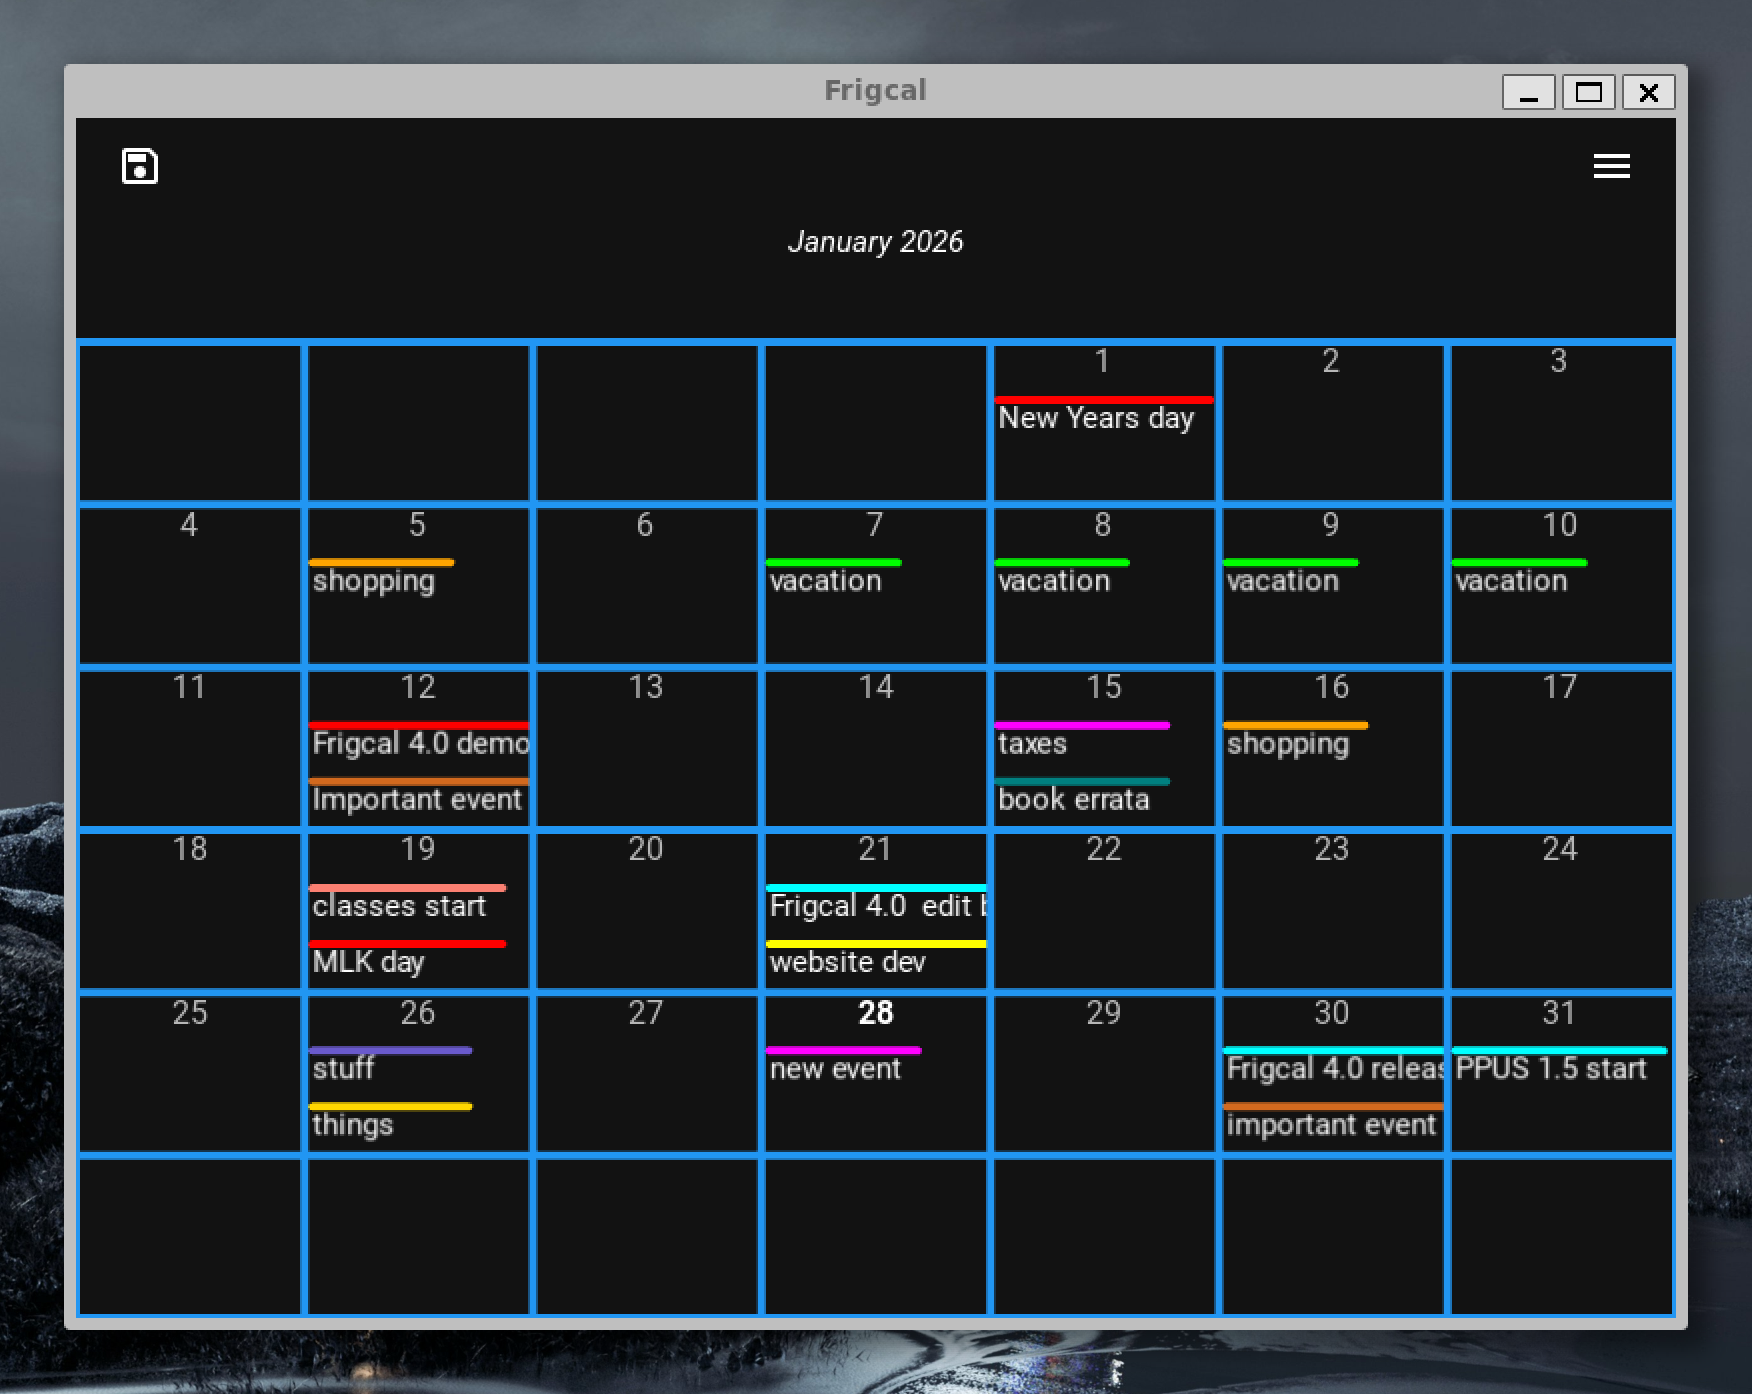Click the number 31 date label
Viewport: 1752px width, 1394px height.
pyautogui.click(x=1560, y=1013)
